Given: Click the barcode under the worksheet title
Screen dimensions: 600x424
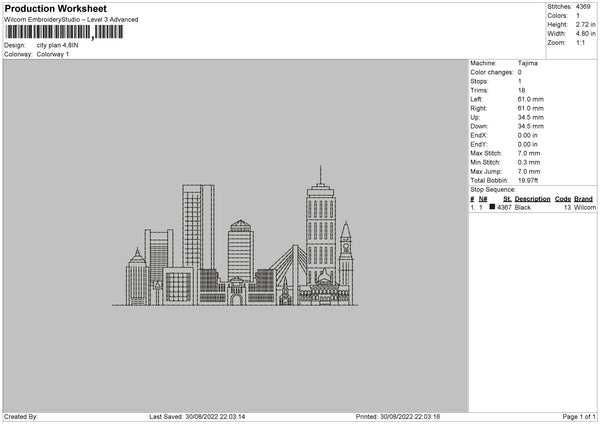Looking at the screenshot, I should pyautogui.click(x=64, y=32).
